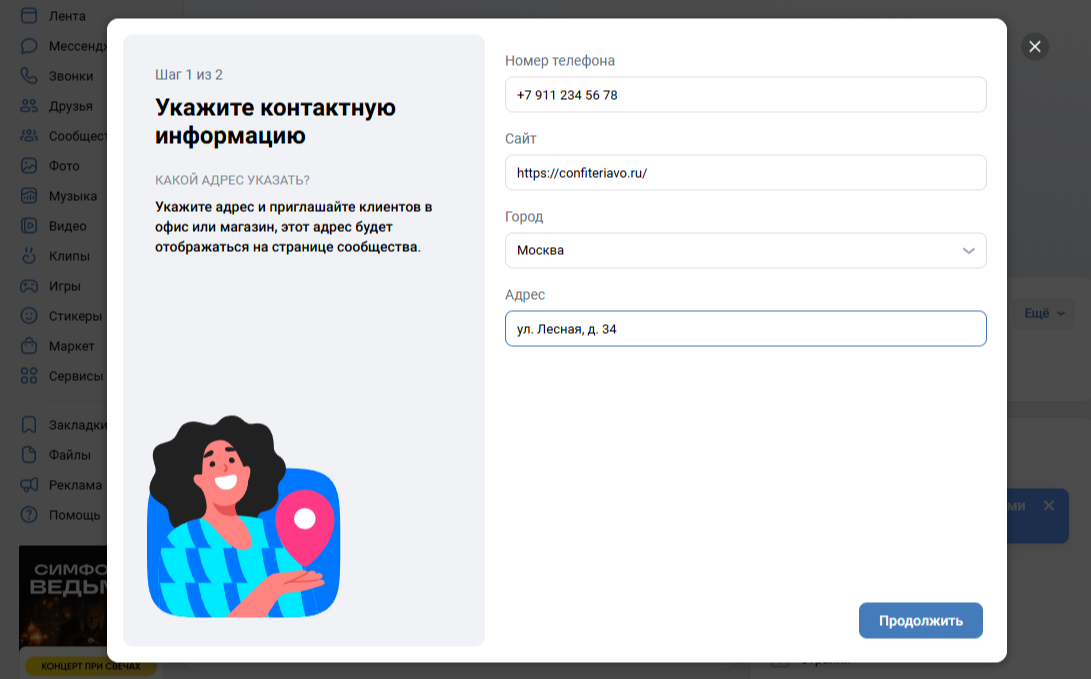Click the chevron arrow in city selector

click(x=968, y=251)
